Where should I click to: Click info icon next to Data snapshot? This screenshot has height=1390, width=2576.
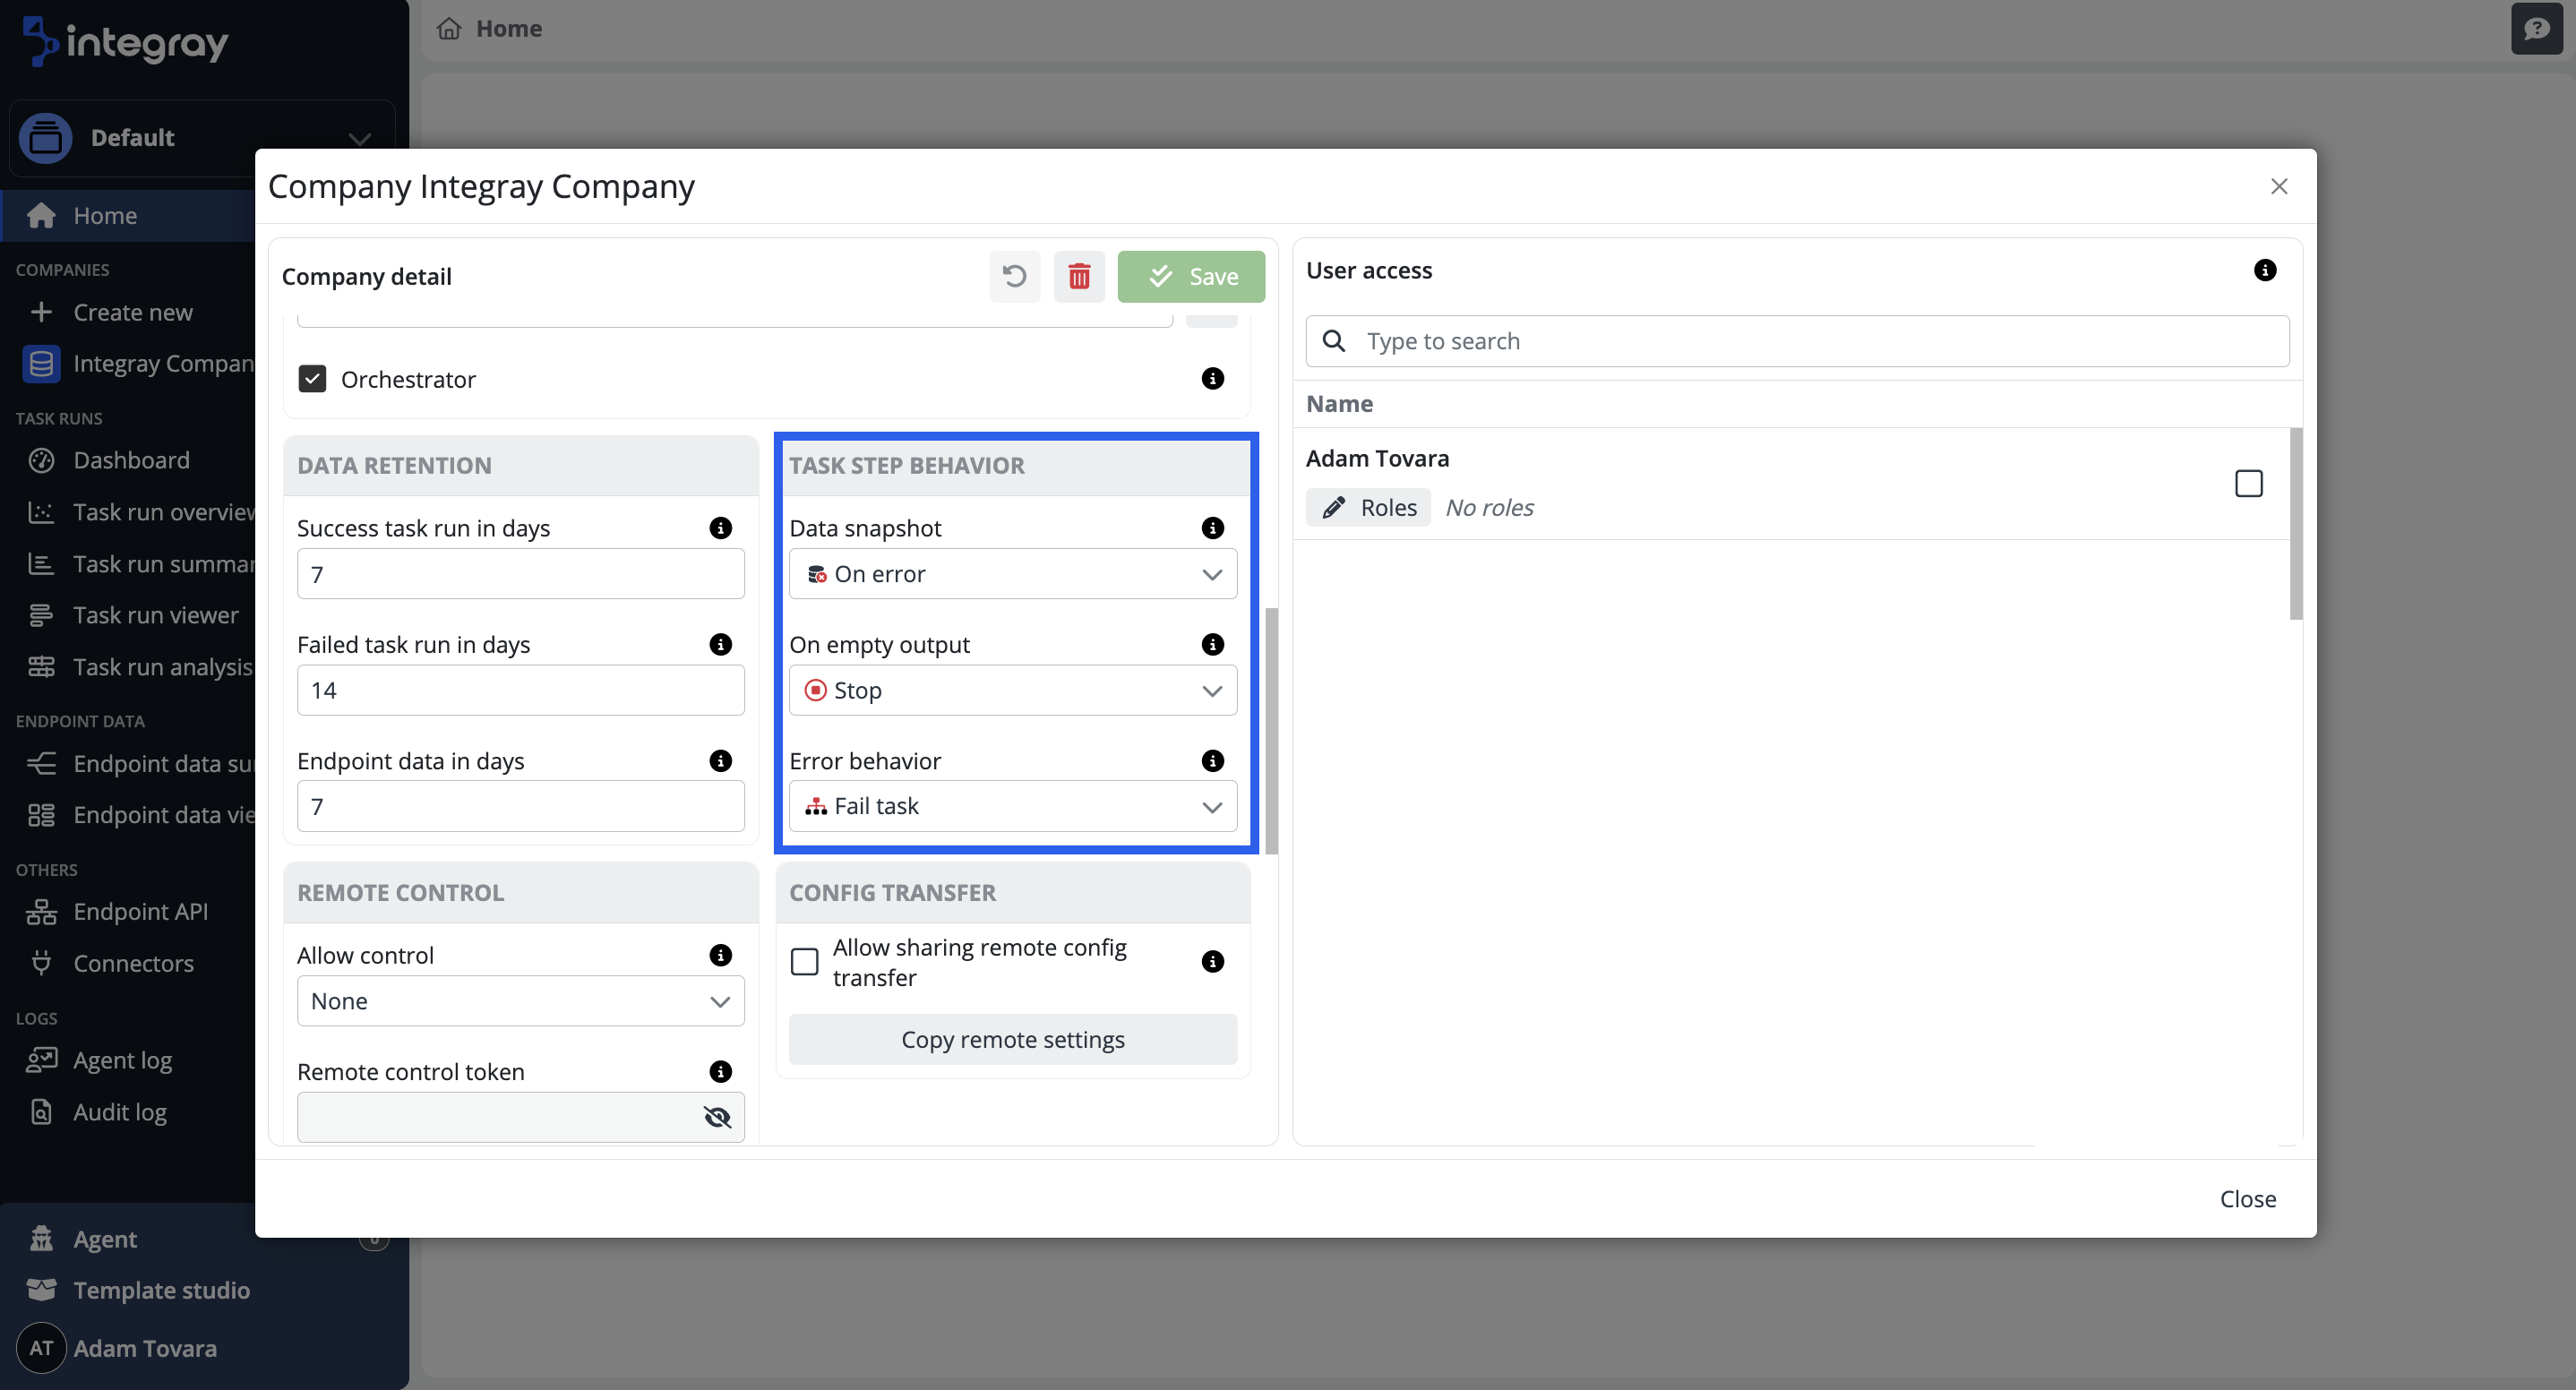[1212, 528]
